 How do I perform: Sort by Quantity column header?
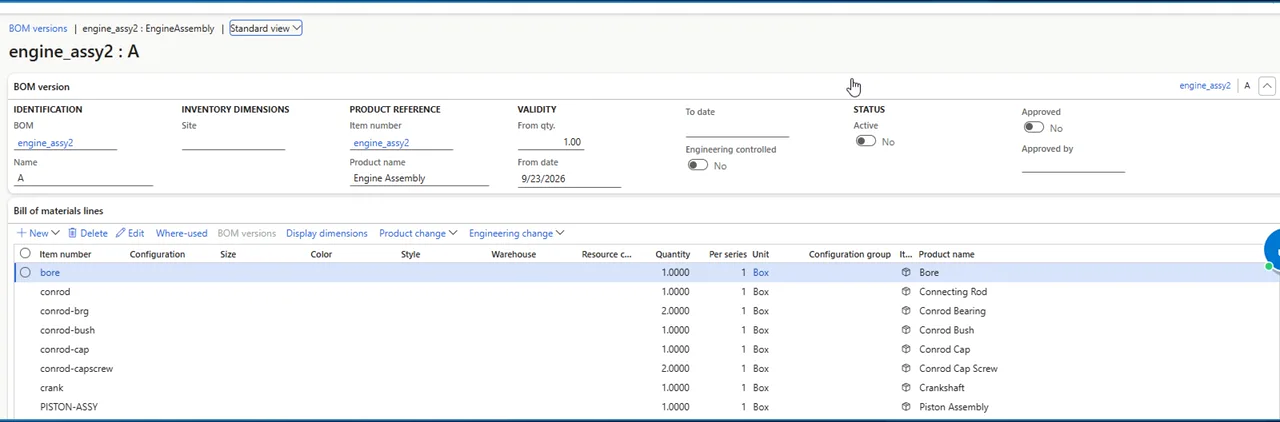[x=672, y=254]
